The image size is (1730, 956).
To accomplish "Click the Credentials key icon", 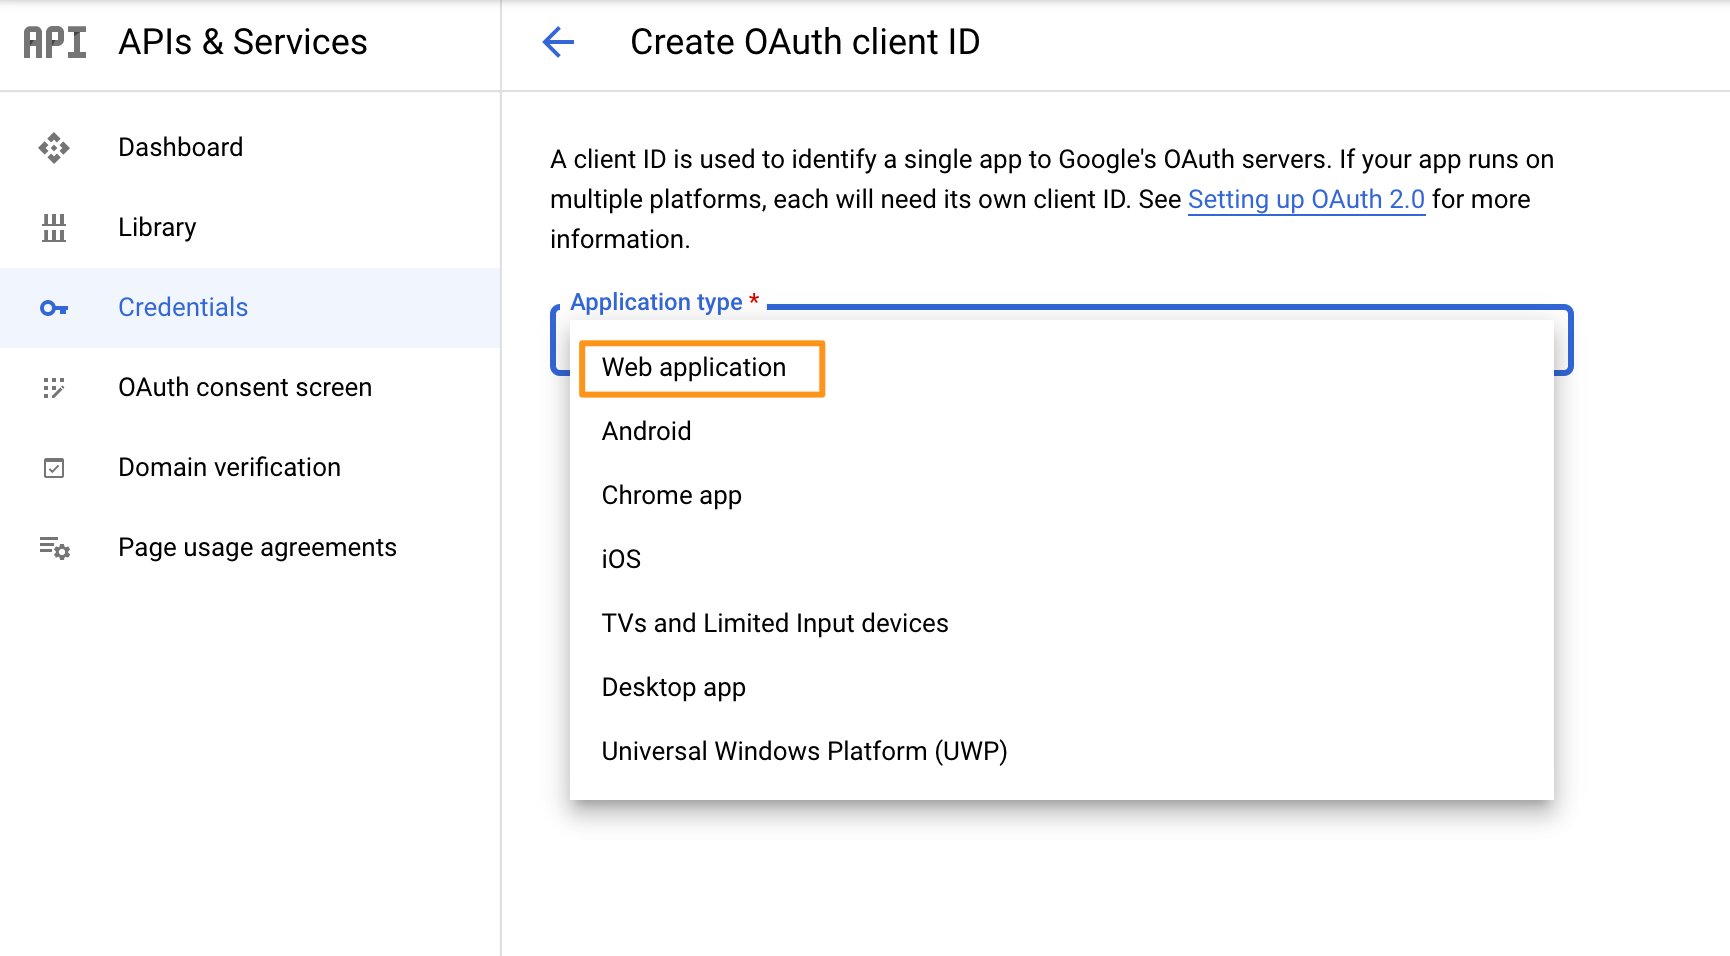I will coord(54,308).
